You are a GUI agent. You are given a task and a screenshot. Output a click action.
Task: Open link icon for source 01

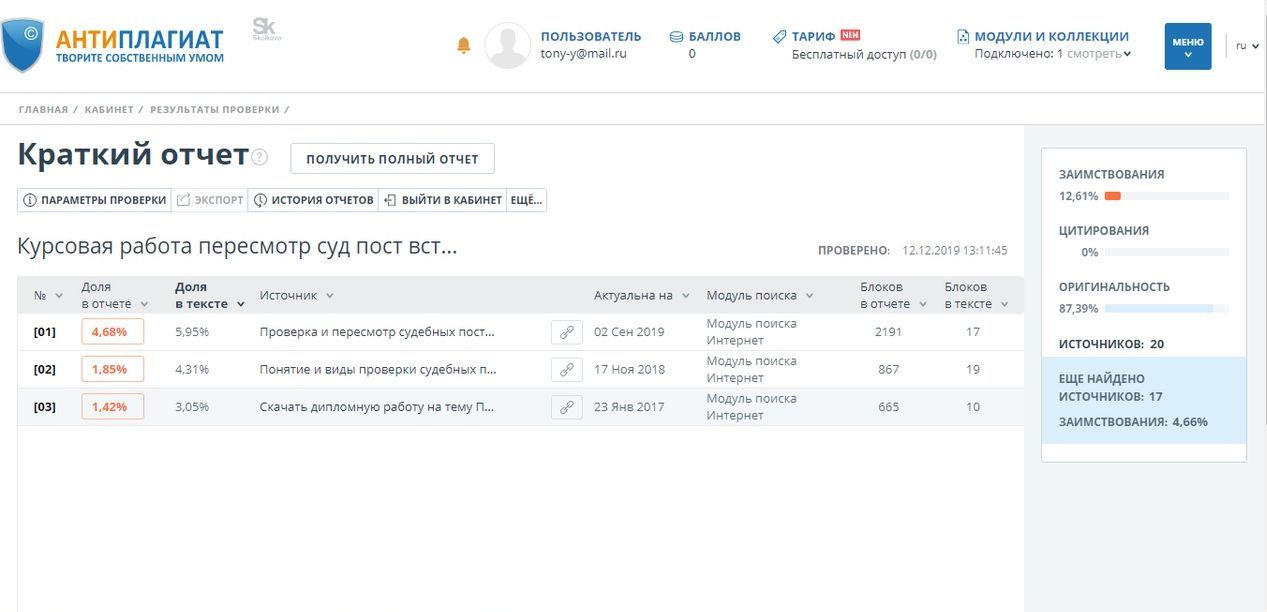(x=566, y=332)
